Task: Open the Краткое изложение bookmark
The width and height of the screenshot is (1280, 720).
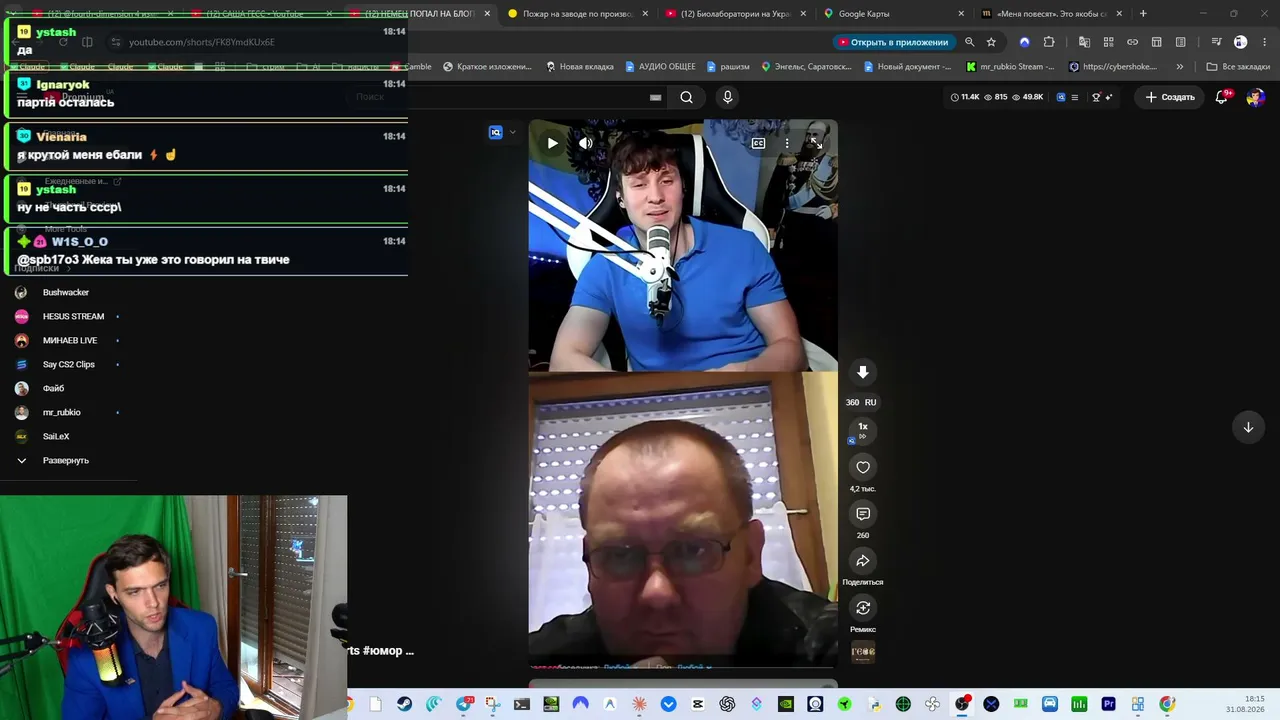Action: (x=487, y=67)
